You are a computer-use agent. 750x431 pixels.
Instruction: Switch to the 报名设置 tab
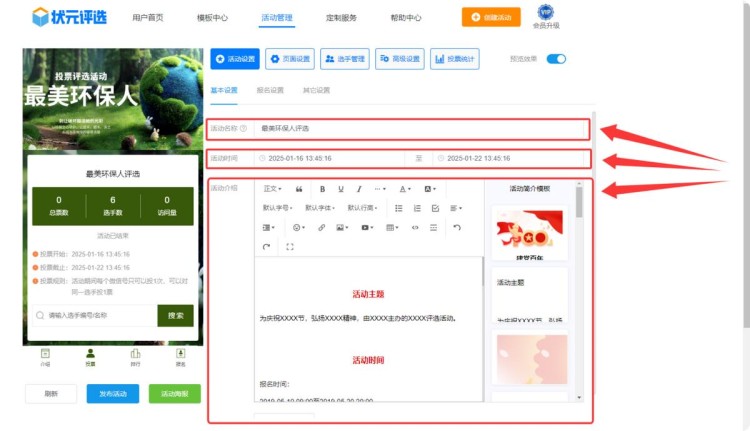(x=270, y=90)
